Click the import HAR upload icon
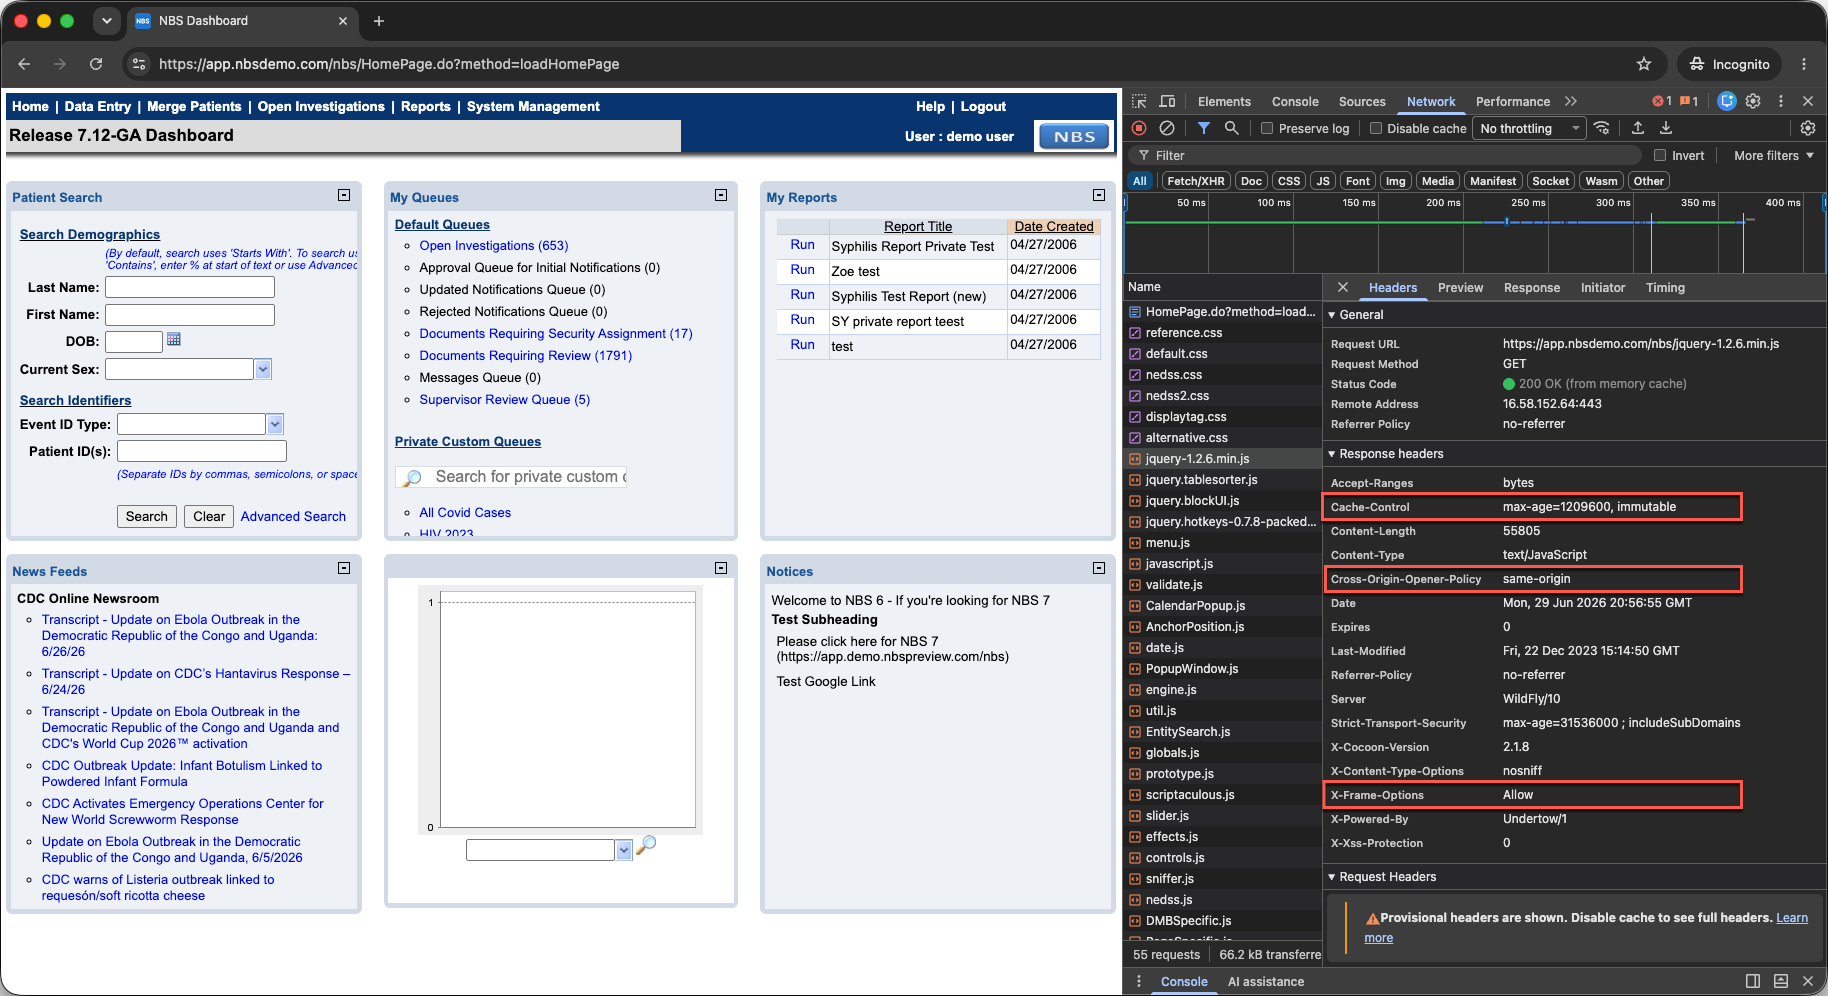This screenshot has height=996, width=1828. pyautogui.click(x=1638, y=128)
